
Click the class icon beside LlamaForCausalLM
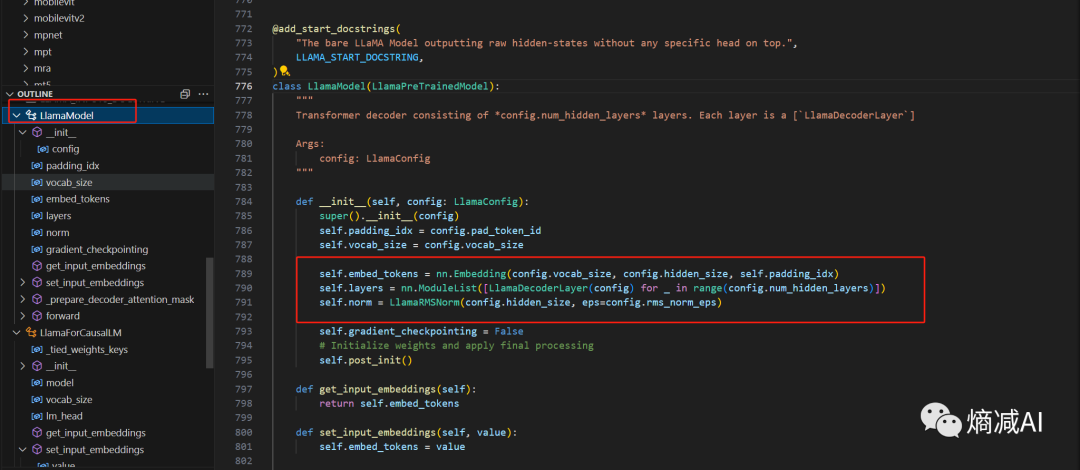(31, 333)
